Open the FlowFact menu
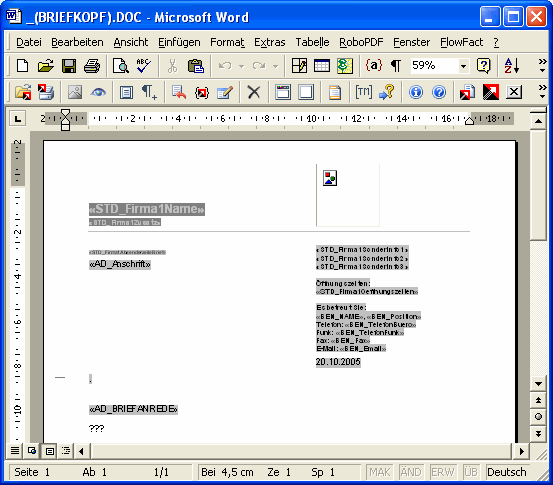The image size is (553, 485). click(x=461, y=42)
